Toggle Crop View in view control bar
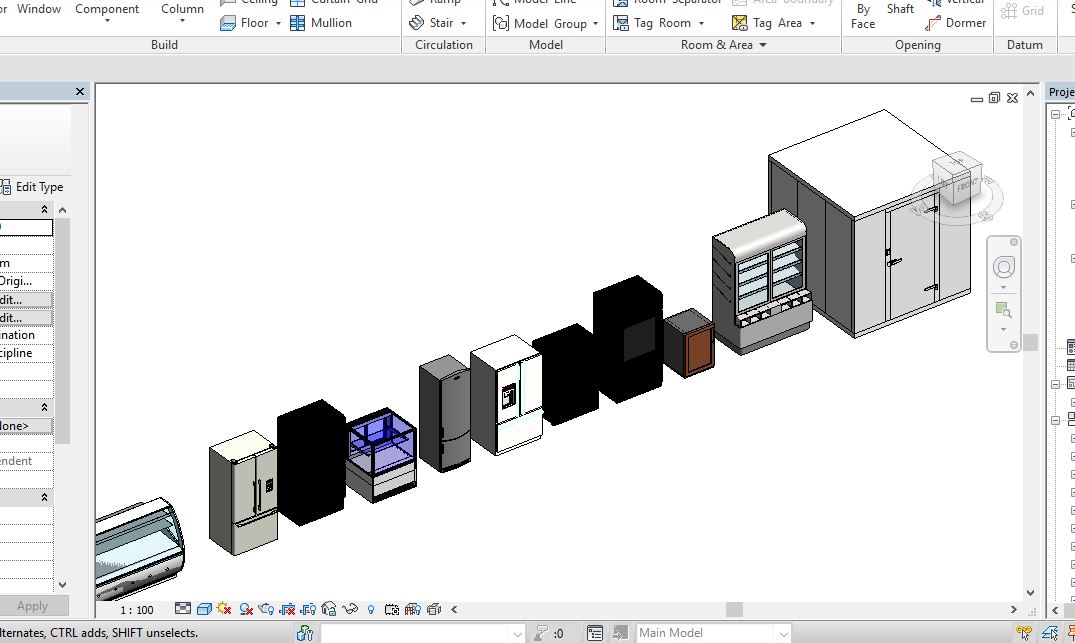This screenshot has height=643, width=1075. click(x=287, y=609)
